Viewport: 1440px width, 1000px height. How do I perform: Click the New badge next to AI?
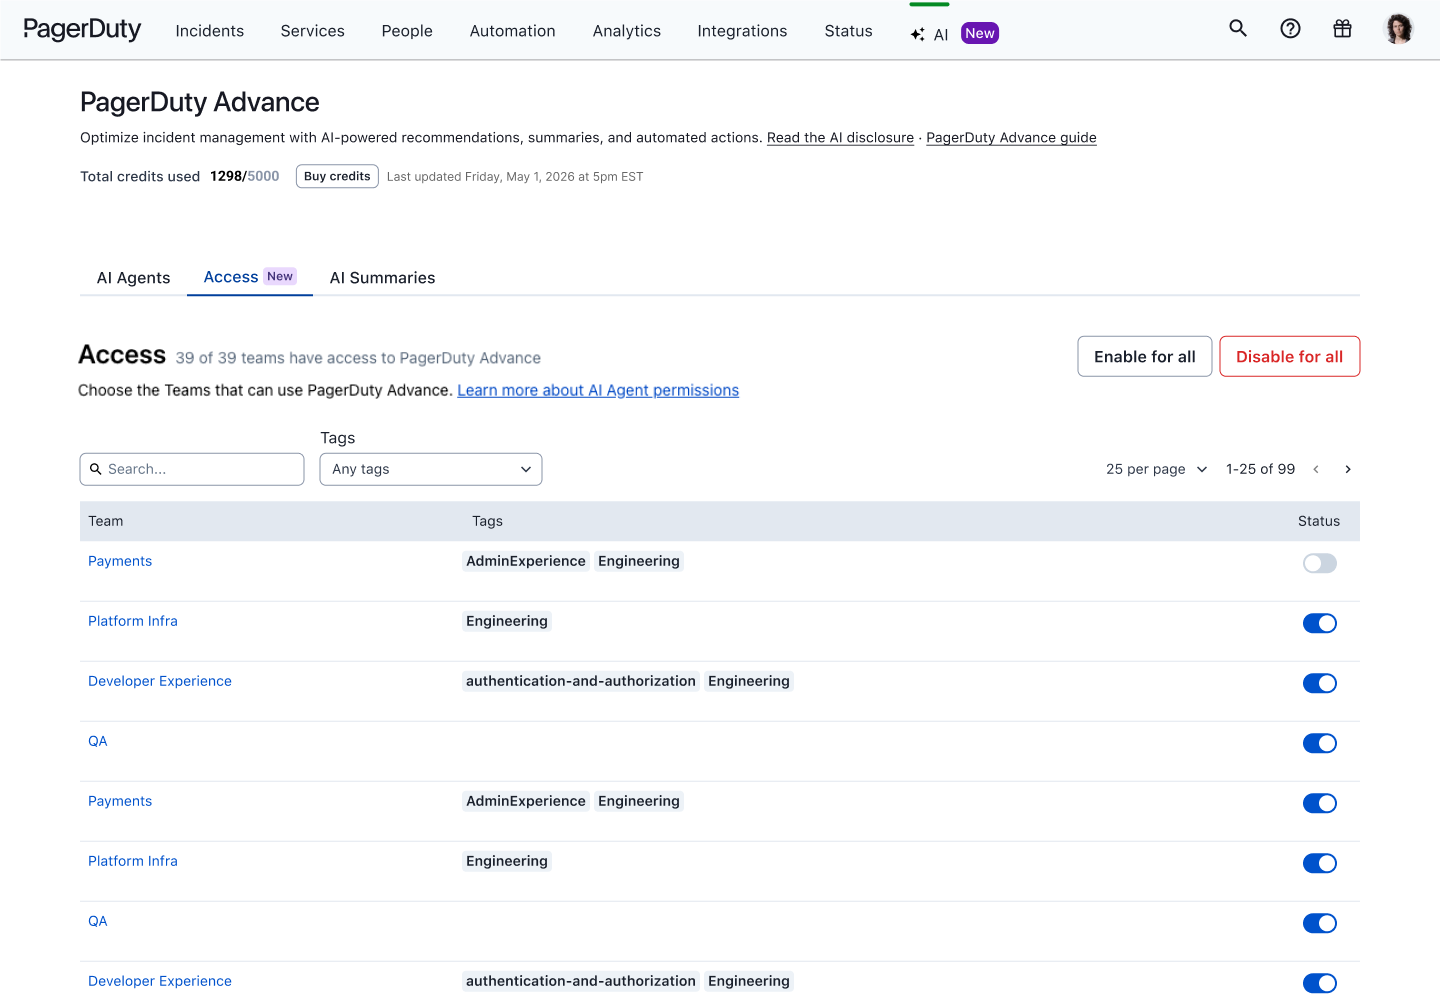point(980,33)
